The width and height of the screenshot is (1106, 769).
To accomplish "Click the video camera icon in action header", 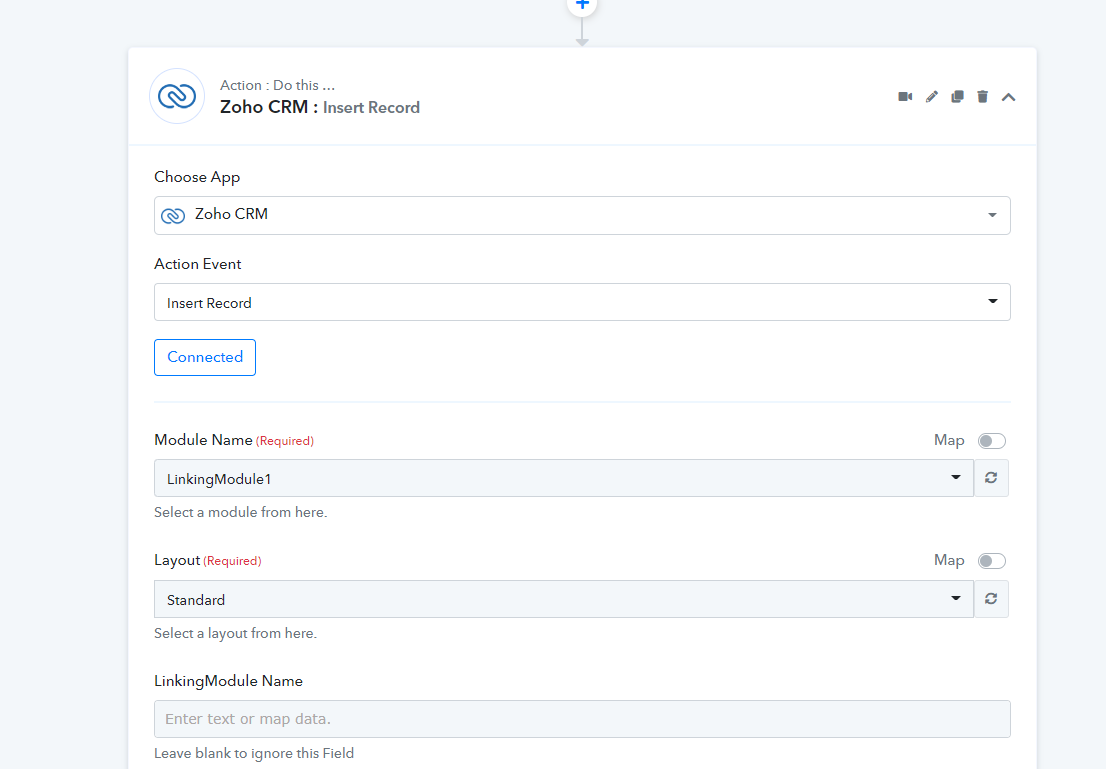I will pos(905,97).
